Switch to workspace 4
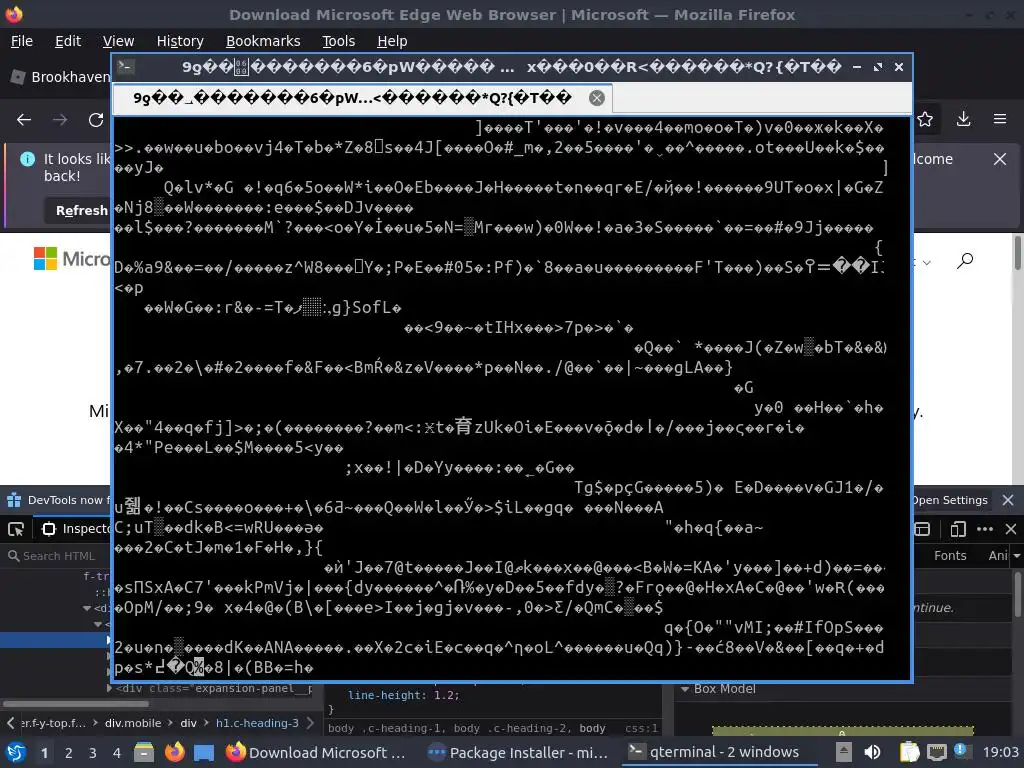1024x768 pixels. click(117, 753)
